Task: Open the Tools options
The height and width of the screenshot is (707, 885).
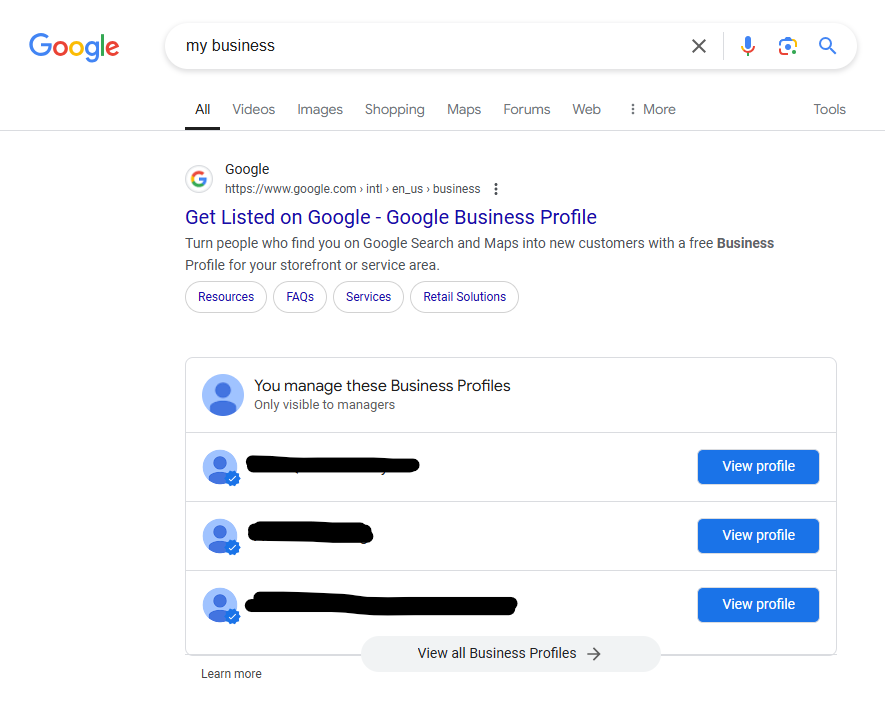Action: tap(829, 110)
